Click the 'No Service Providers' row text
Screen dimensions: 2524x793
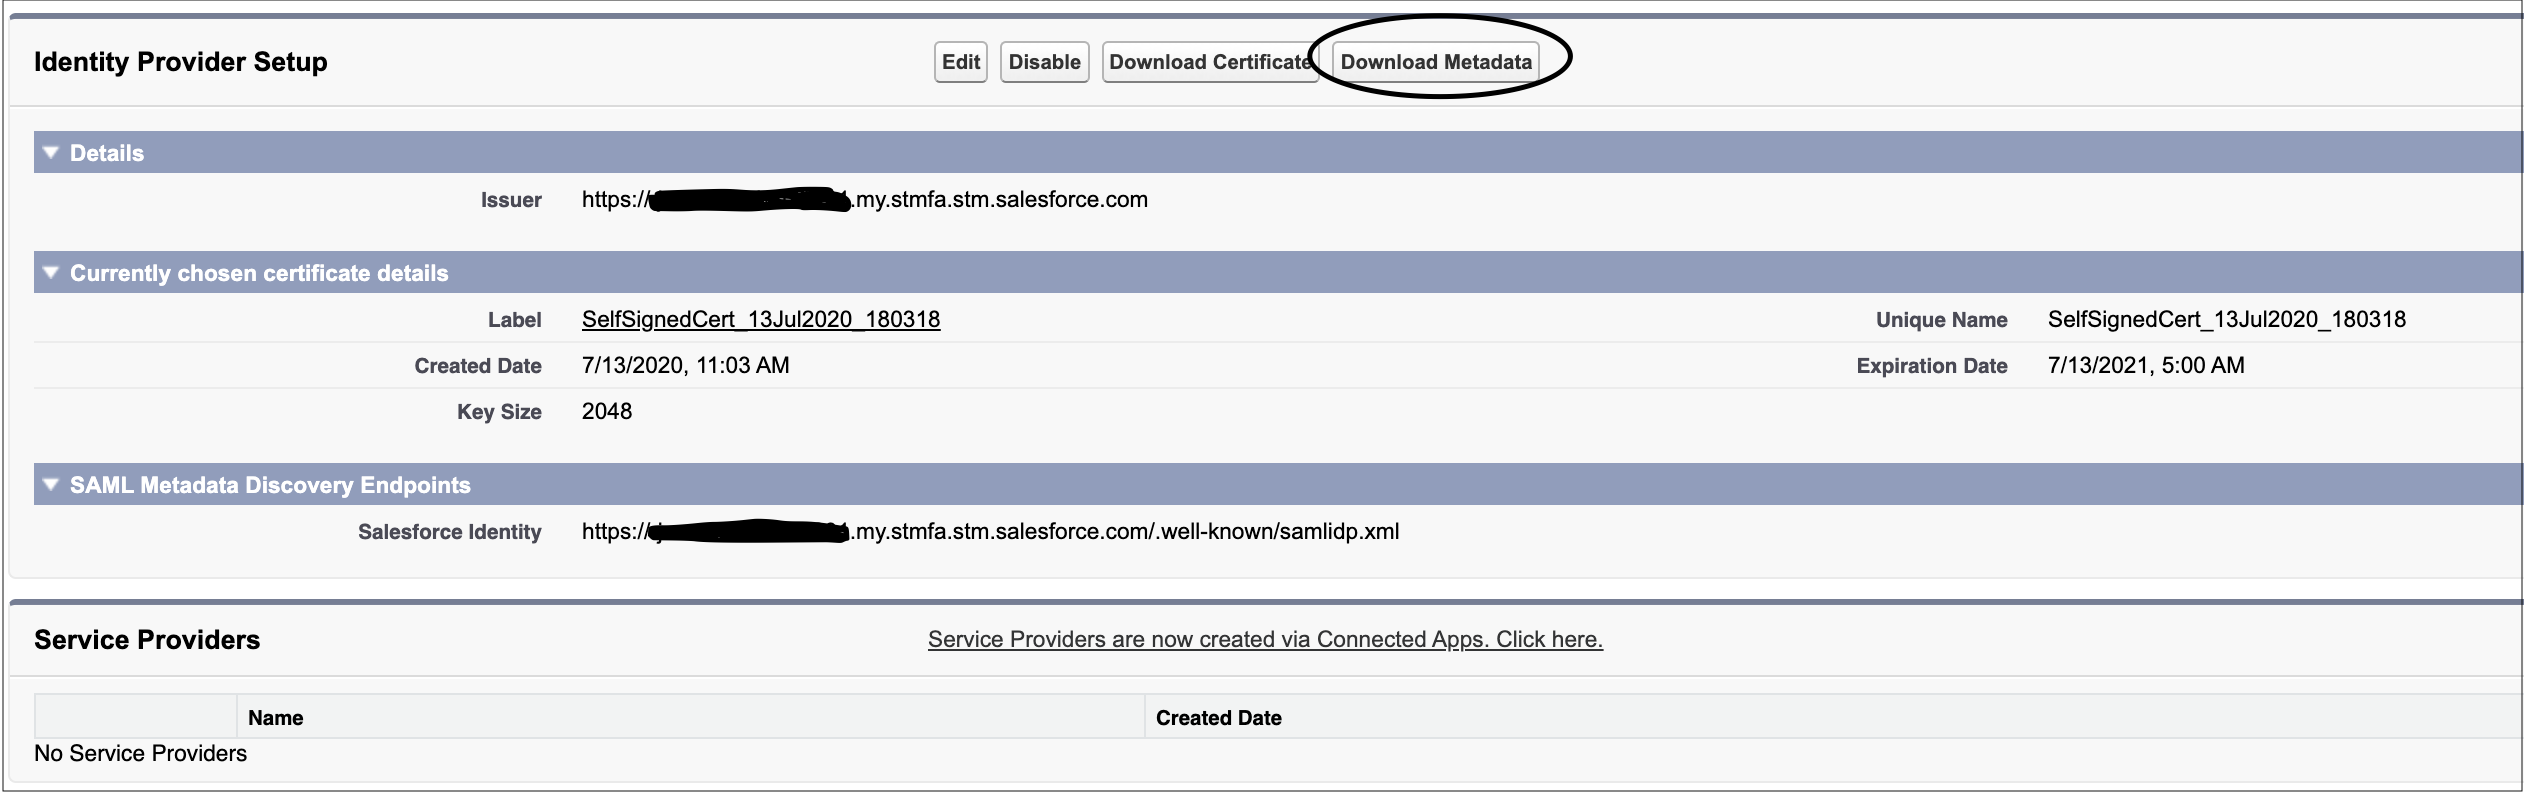tap(140, 754)
